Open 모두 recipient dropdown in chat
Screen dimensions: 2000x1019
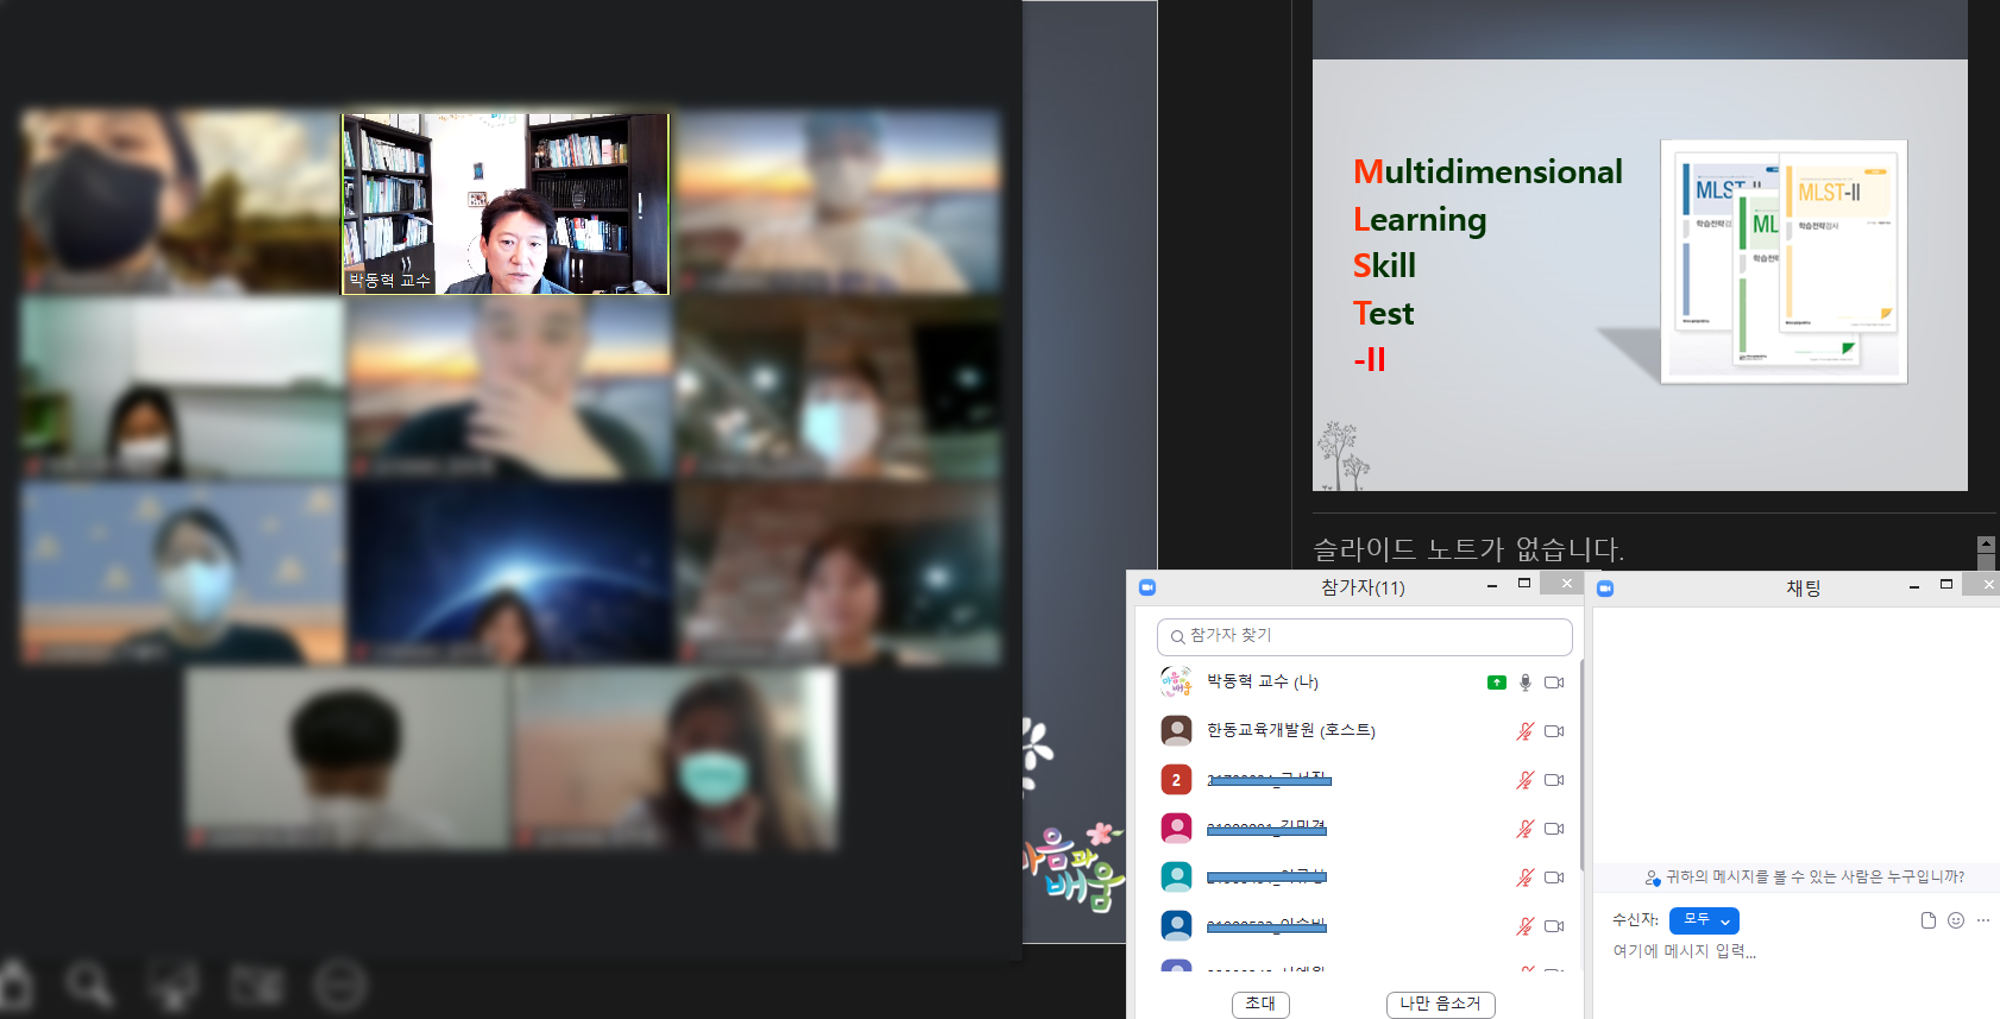tap(1704, 919)
